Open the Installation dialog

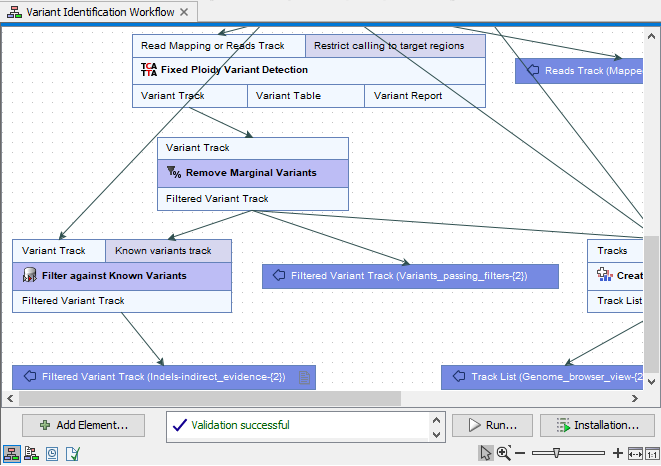pos(597,425)
